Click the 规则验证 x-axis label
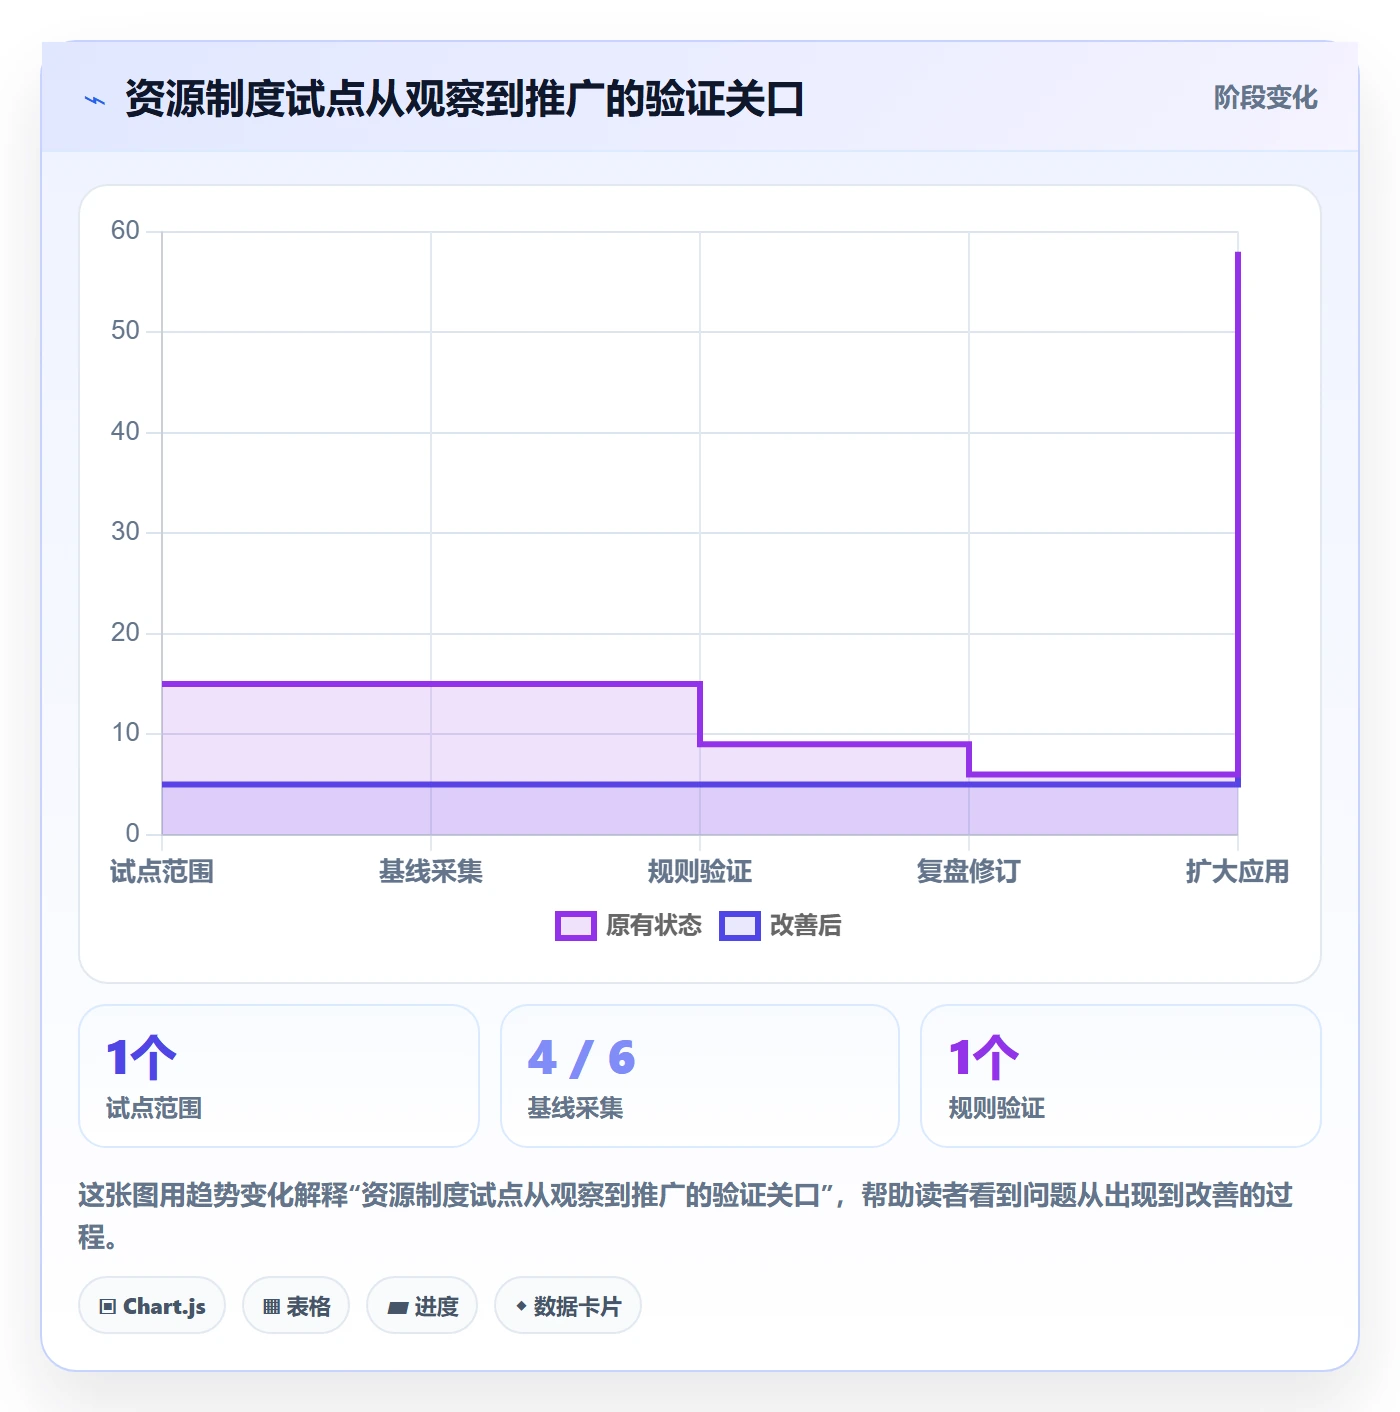This screenshot has height=1412, width=1400. pos(700,872)
